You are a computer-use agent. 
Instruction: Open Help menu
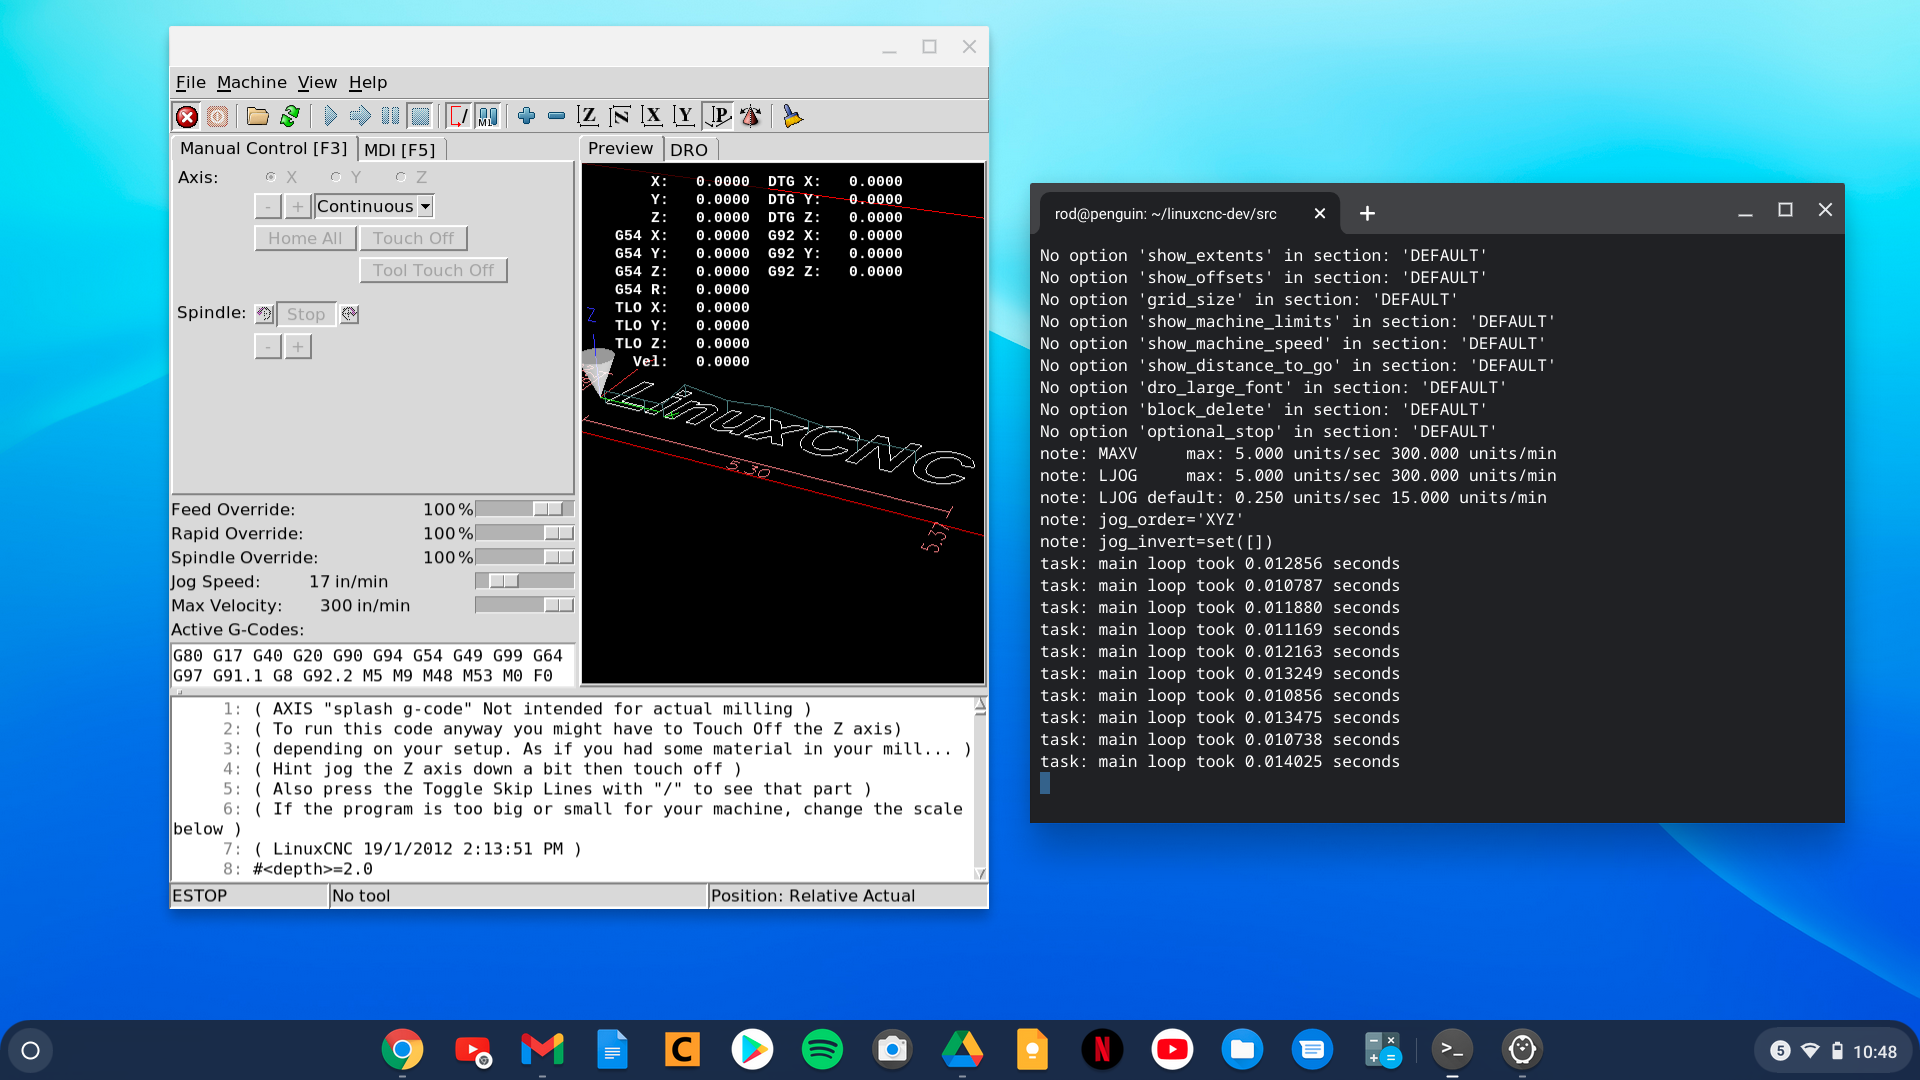click(x=367, y=83)
